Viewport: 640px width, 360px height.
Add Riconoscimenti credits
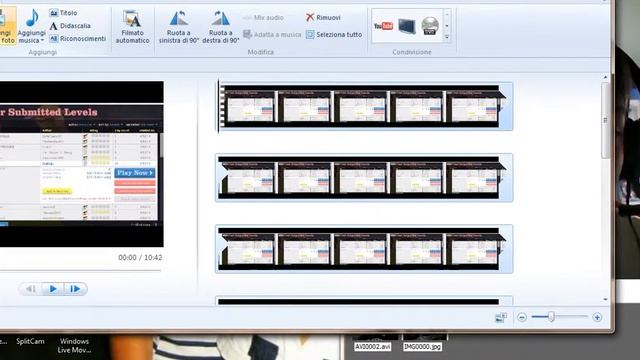click(x=78, y=39)
